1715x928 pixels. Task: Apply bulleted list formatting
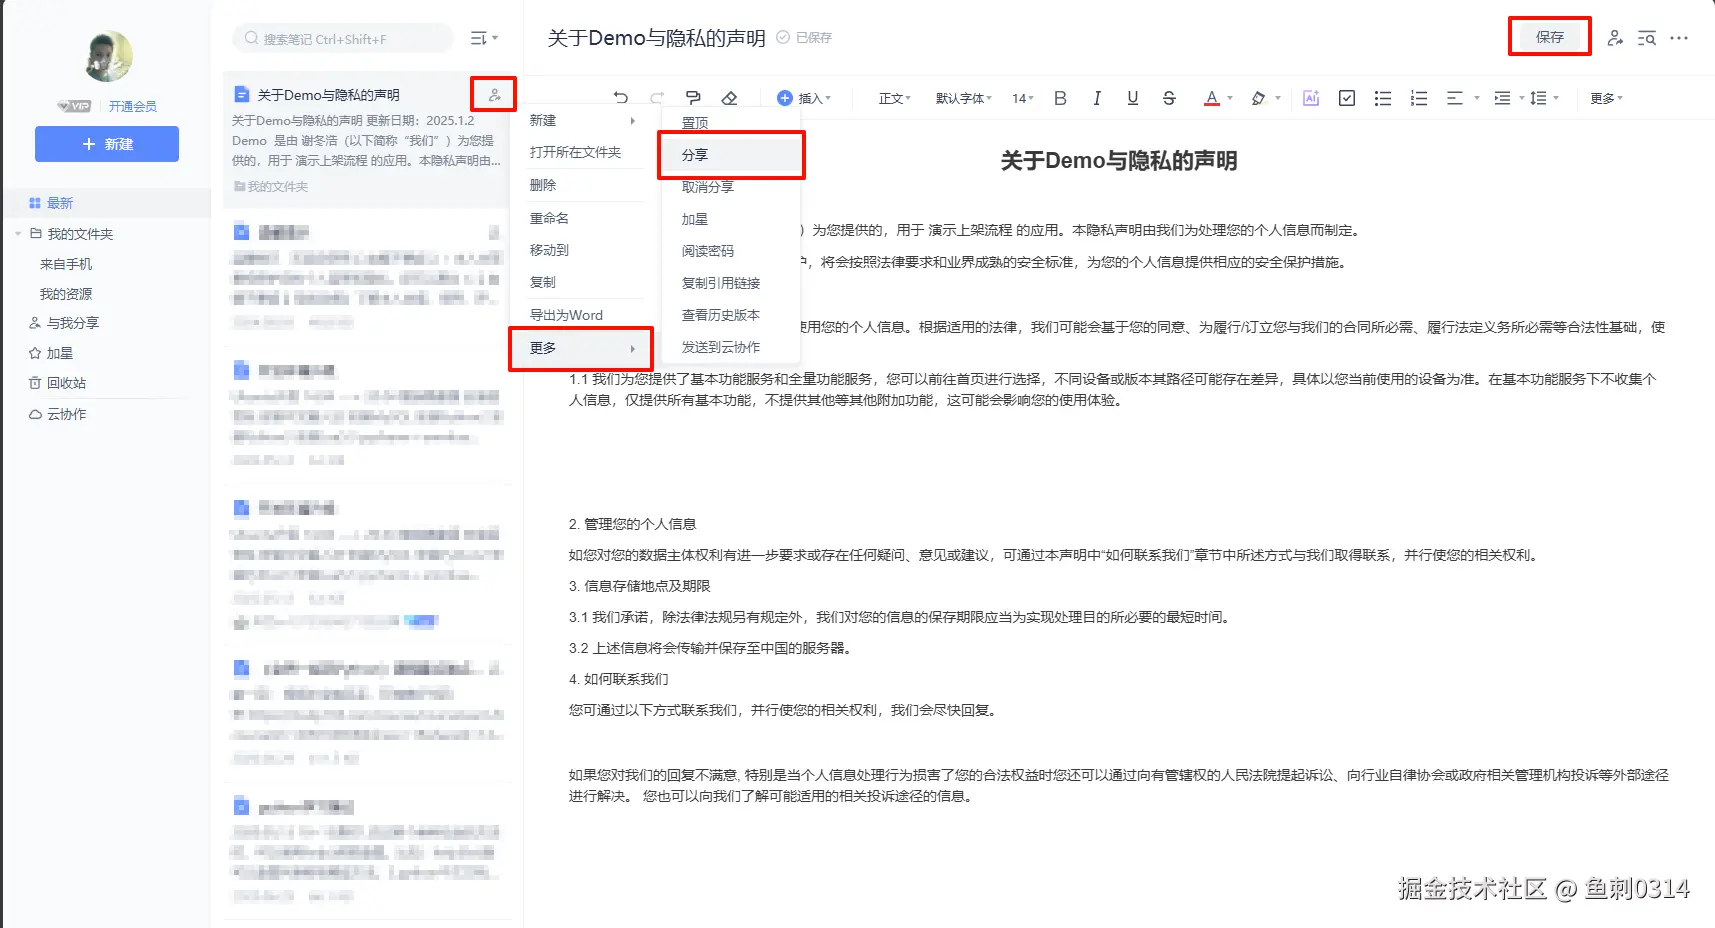click(x=1383, y=98)
